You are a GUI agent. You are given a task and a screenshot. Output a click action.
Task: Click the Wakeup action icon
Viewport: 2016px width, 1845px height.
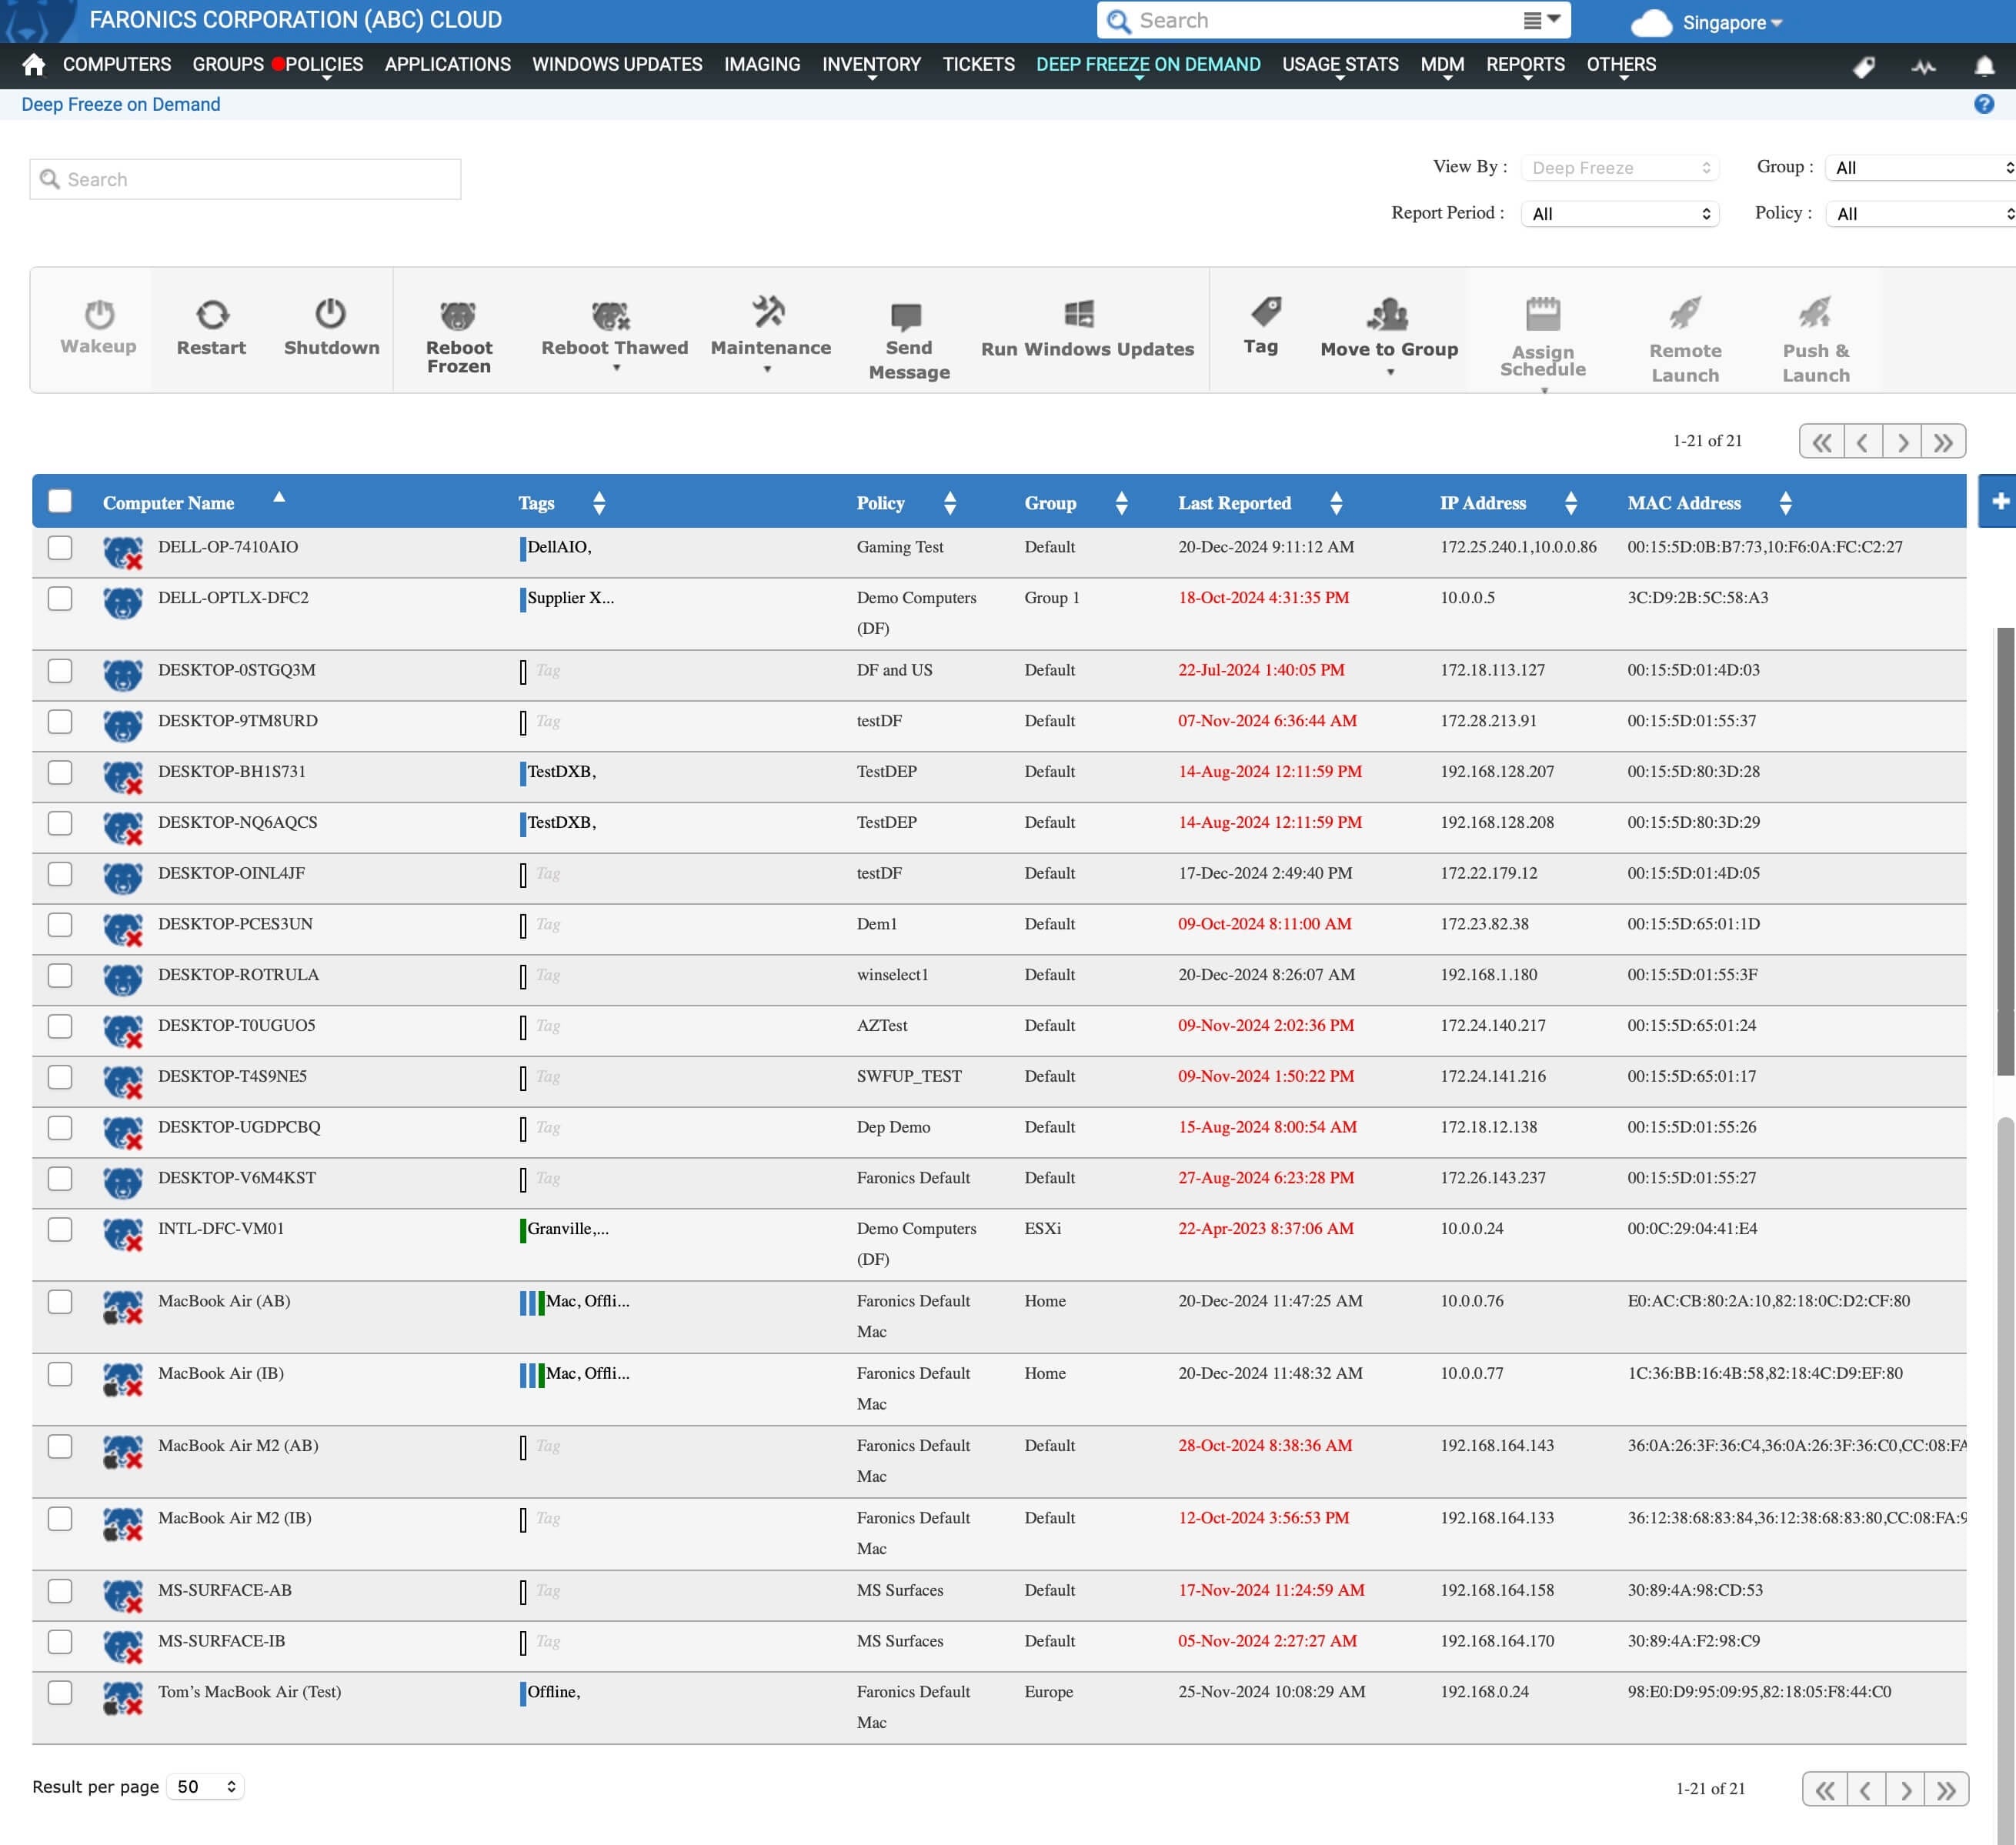(x=99, y=314)
